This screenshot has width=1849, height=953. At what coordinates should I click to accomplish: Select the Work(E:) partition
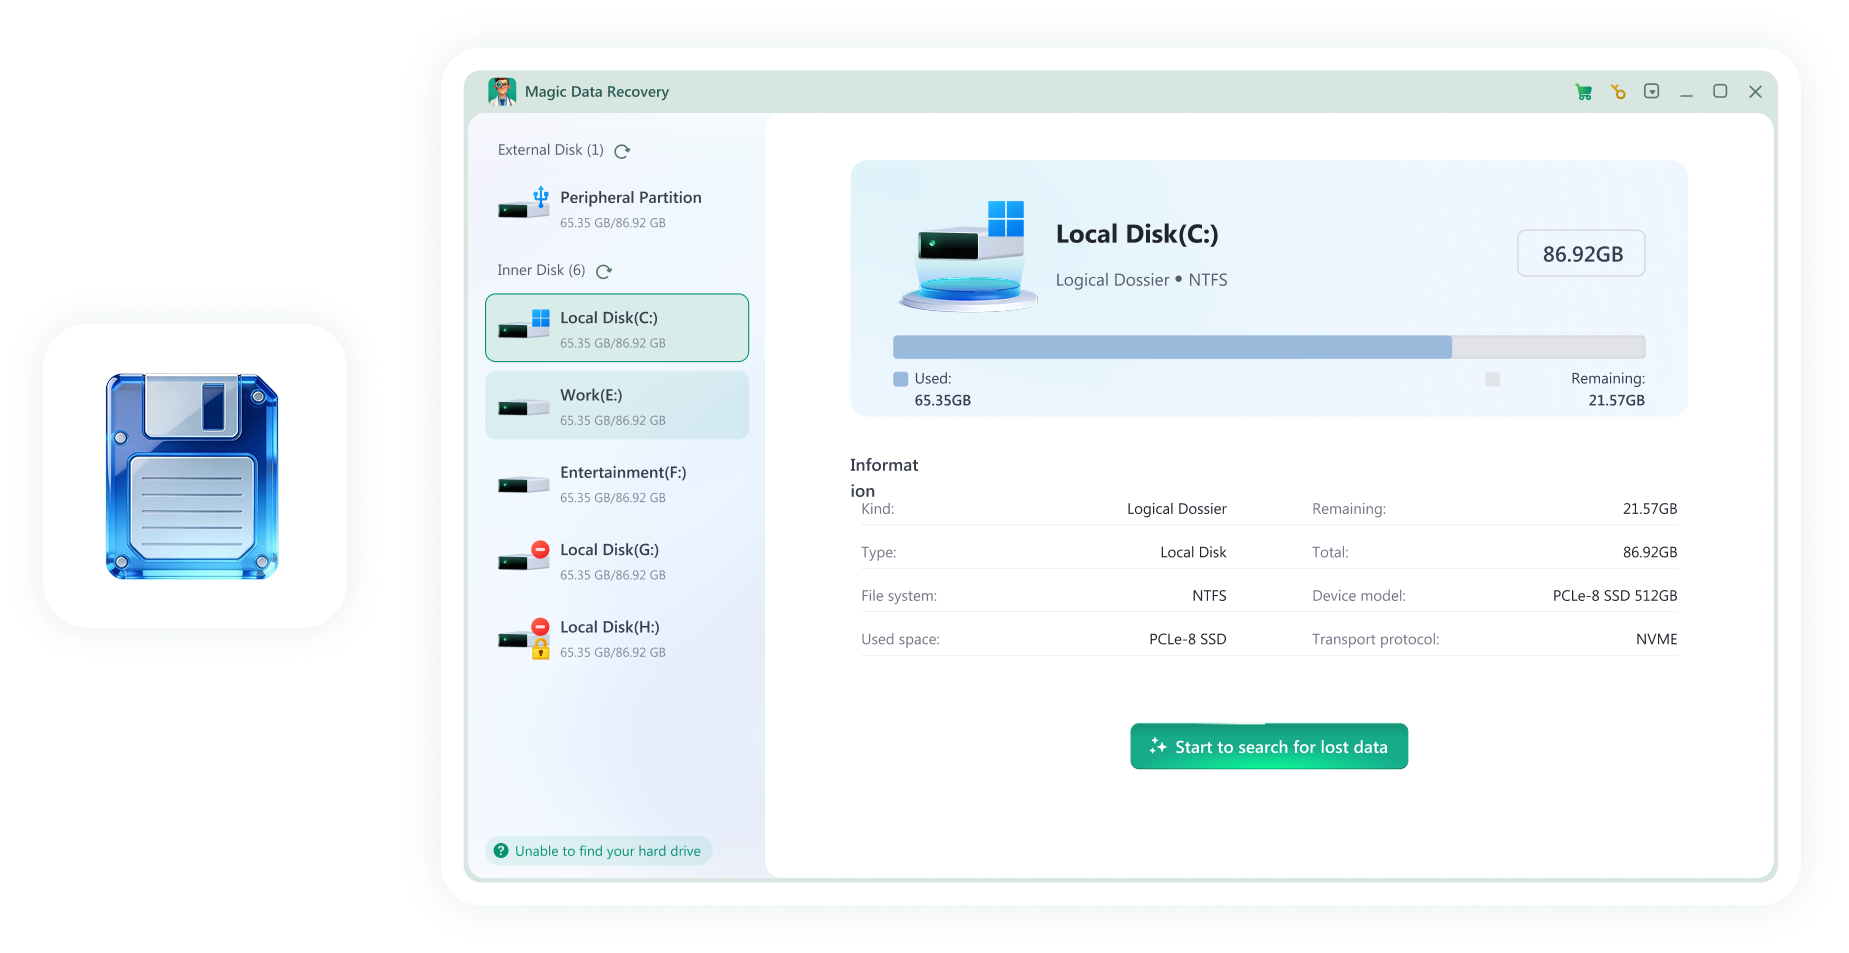(617, 405)
